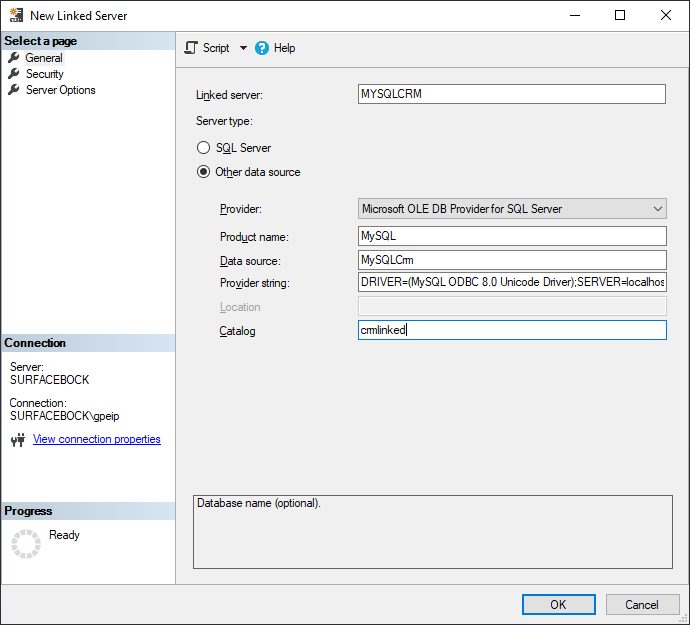Click the Product name field containing MySQL
This screenshot has height=625, width=690.
click(512, 236)
